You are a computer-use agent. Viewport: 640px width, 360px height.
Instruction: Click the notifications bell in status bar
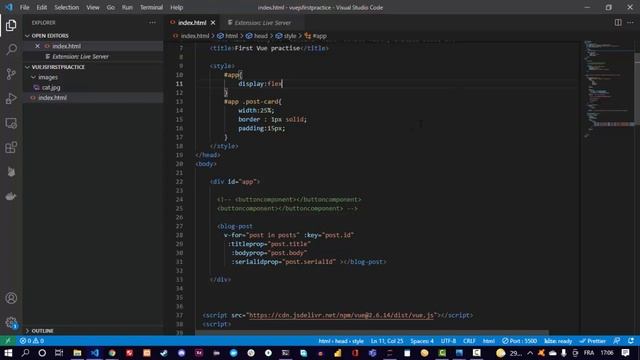pos(631,341)
